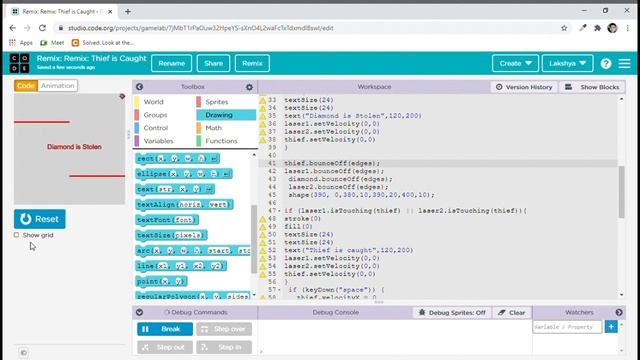Switch workspace to Show Blocks
The width and height of the screenshot is (640, 360).
592,87
